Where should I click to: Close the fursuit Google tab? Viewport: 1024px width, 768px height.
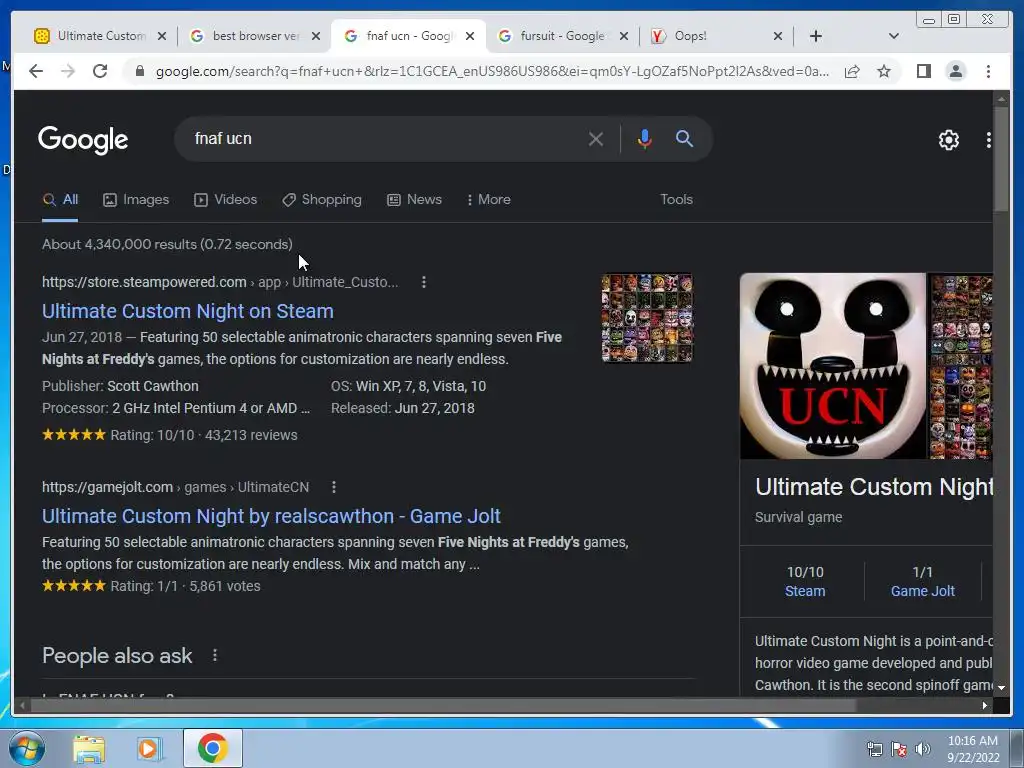click(624, 36)
